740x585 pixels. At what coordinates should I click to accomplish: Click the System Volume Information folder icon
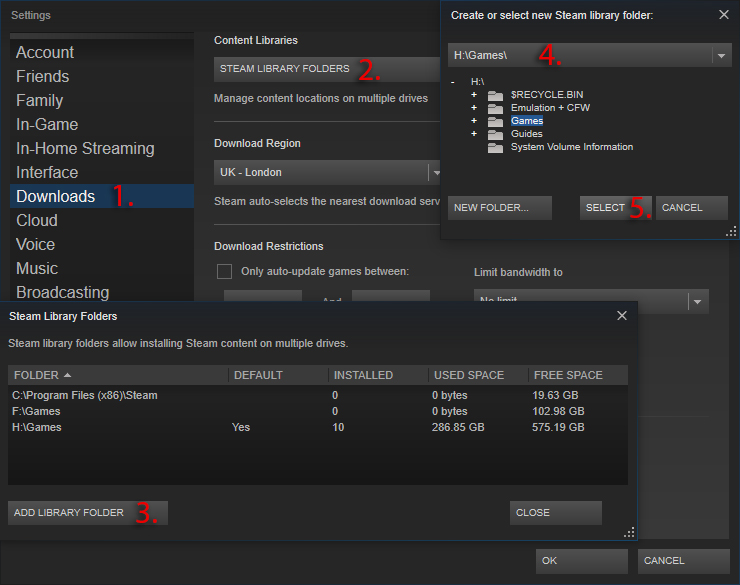tap(495, 148)
